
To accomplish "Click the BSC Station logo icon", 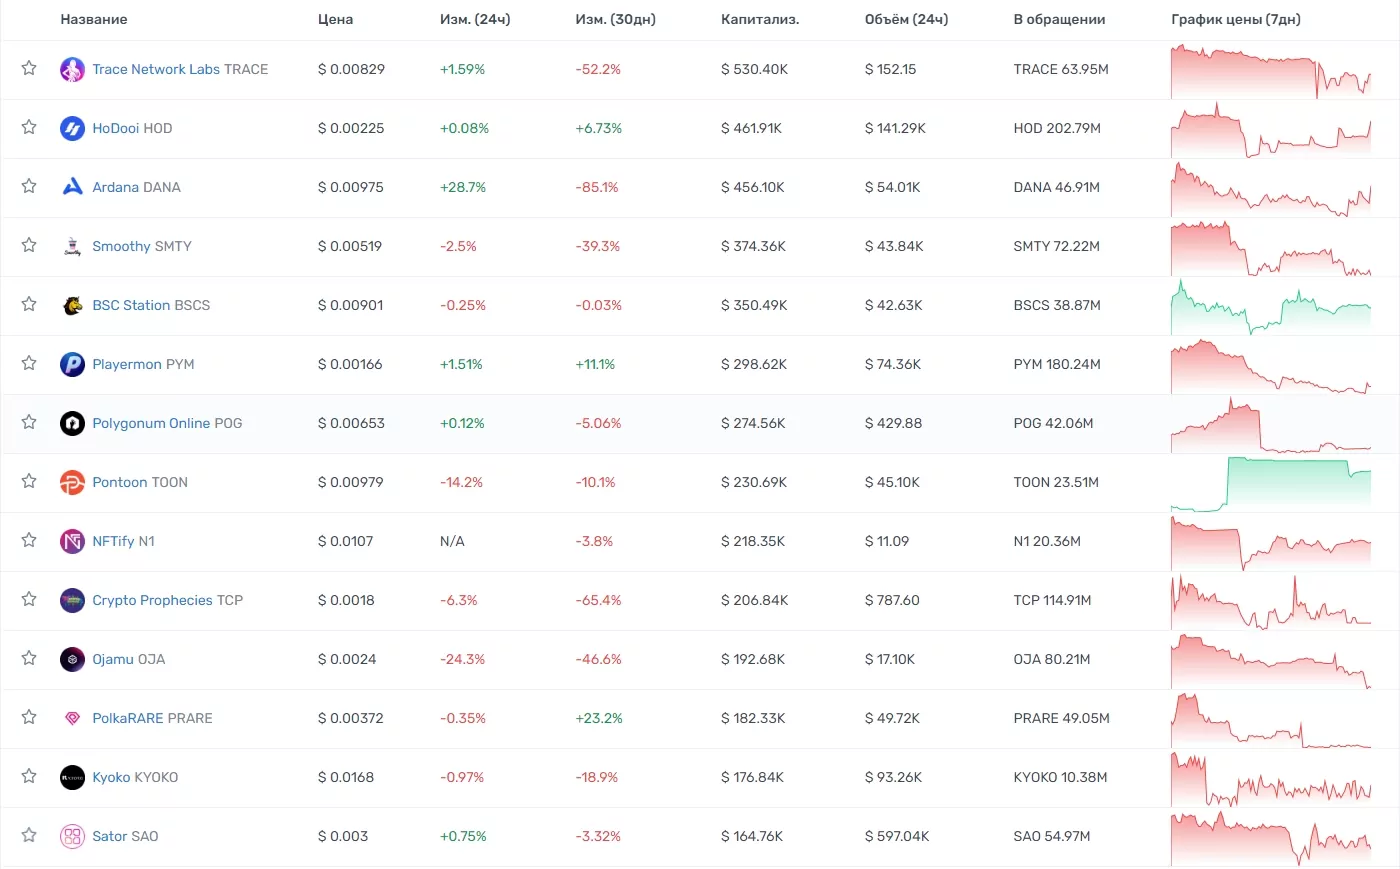I will (72, 305).
